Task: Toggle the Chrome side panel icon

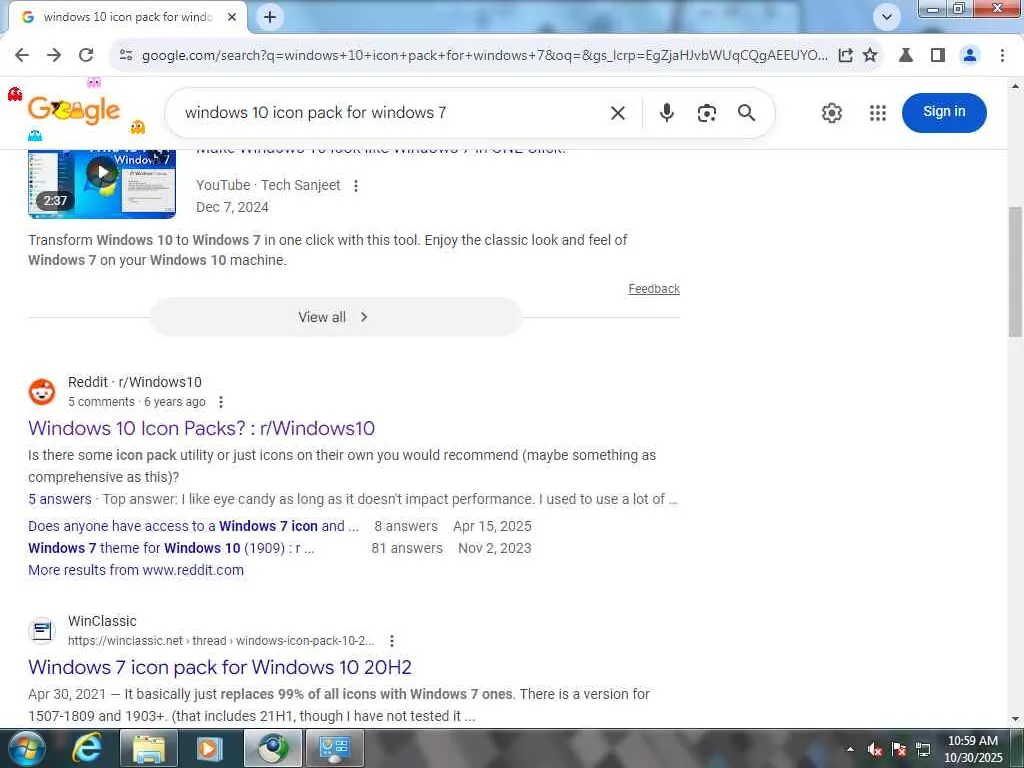Action: pos(938,55)
